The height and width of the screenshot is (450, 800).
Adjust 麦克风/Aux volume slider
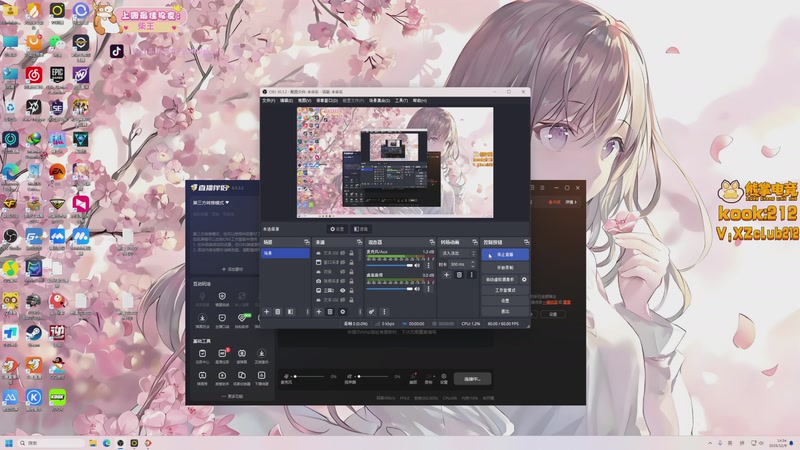pyautogui.click(x=390, y=265)
